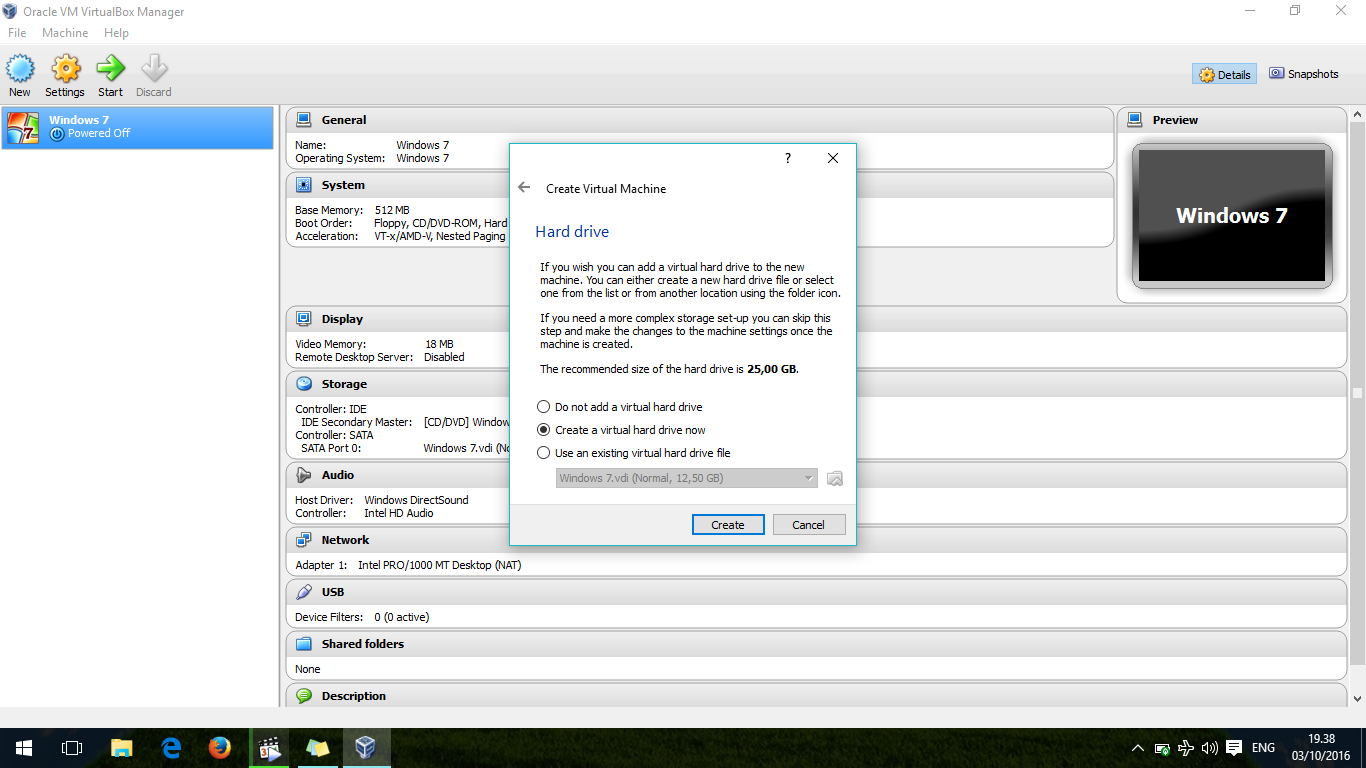Click the Network section icon
The width and height of the screenshot is (1366, 768).
pos(305,540)
